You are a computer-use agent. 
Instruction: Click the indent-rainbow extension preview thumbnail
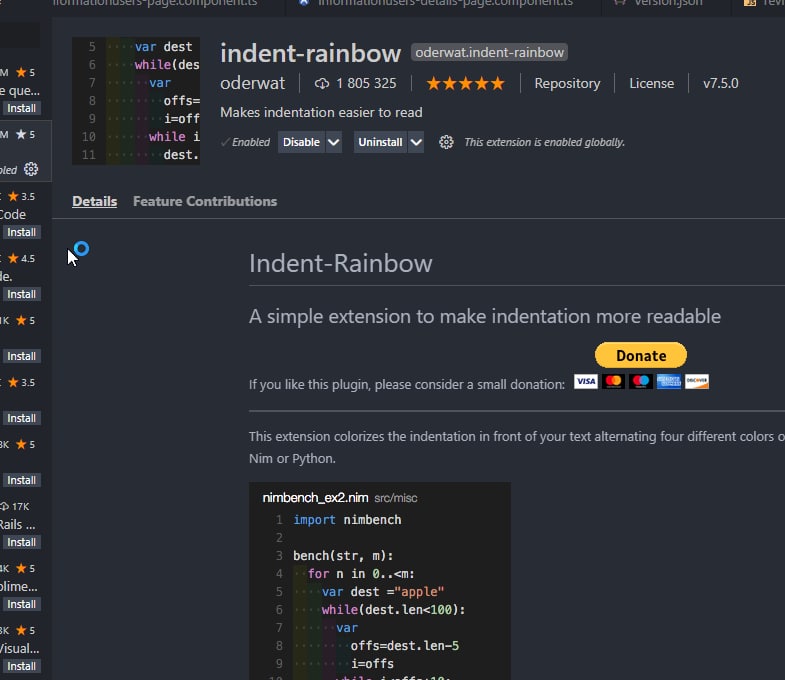[136, 101]
